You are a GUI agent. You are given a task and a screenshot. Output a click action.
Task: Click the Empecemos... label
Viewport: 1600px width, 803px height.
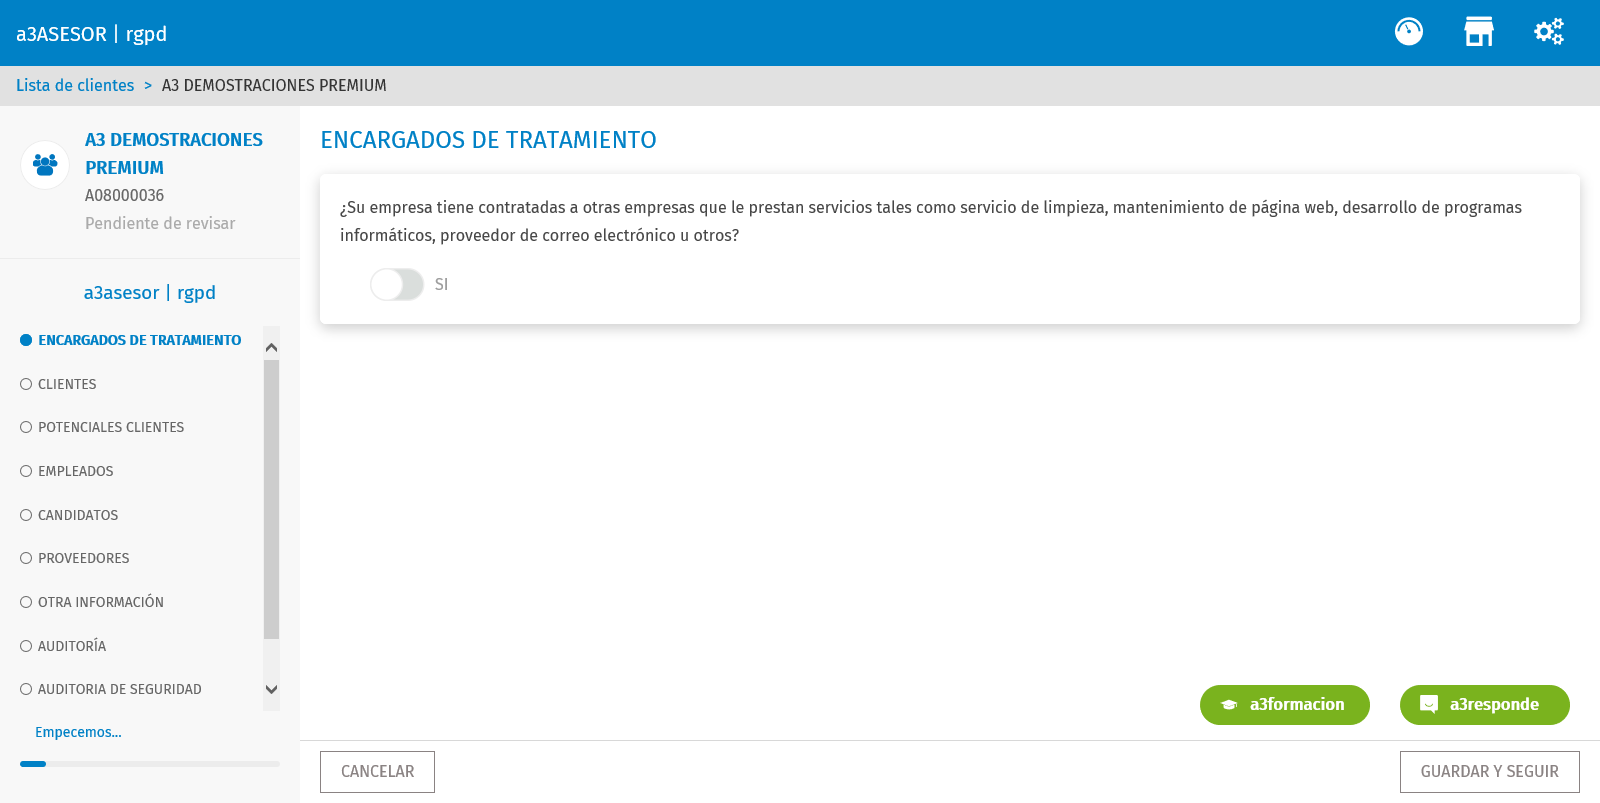(x=78, y=733)
